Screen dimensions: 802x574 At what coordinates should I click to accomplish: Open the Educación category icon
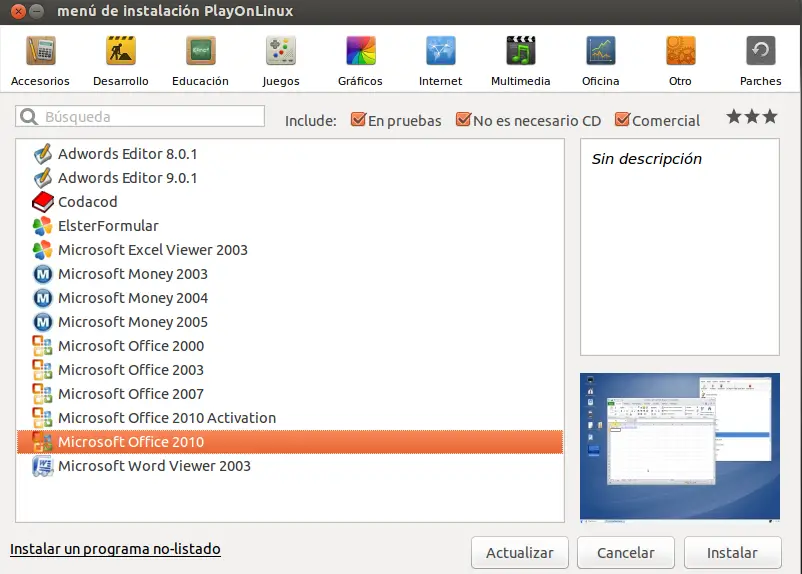pos(200,51)
